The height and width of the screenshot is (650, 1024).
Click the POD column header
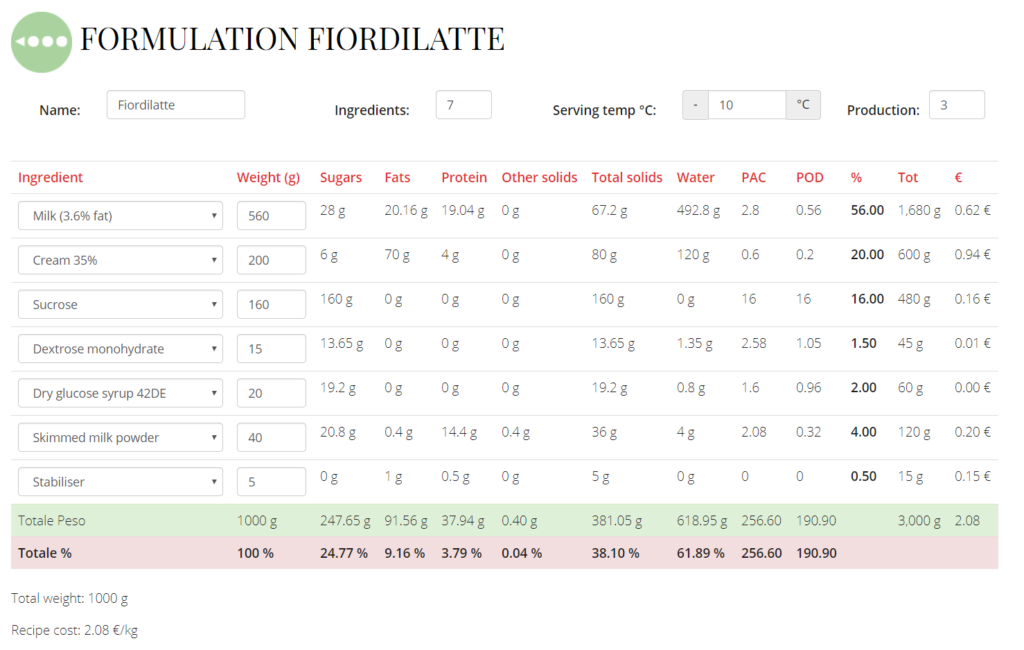810,178
